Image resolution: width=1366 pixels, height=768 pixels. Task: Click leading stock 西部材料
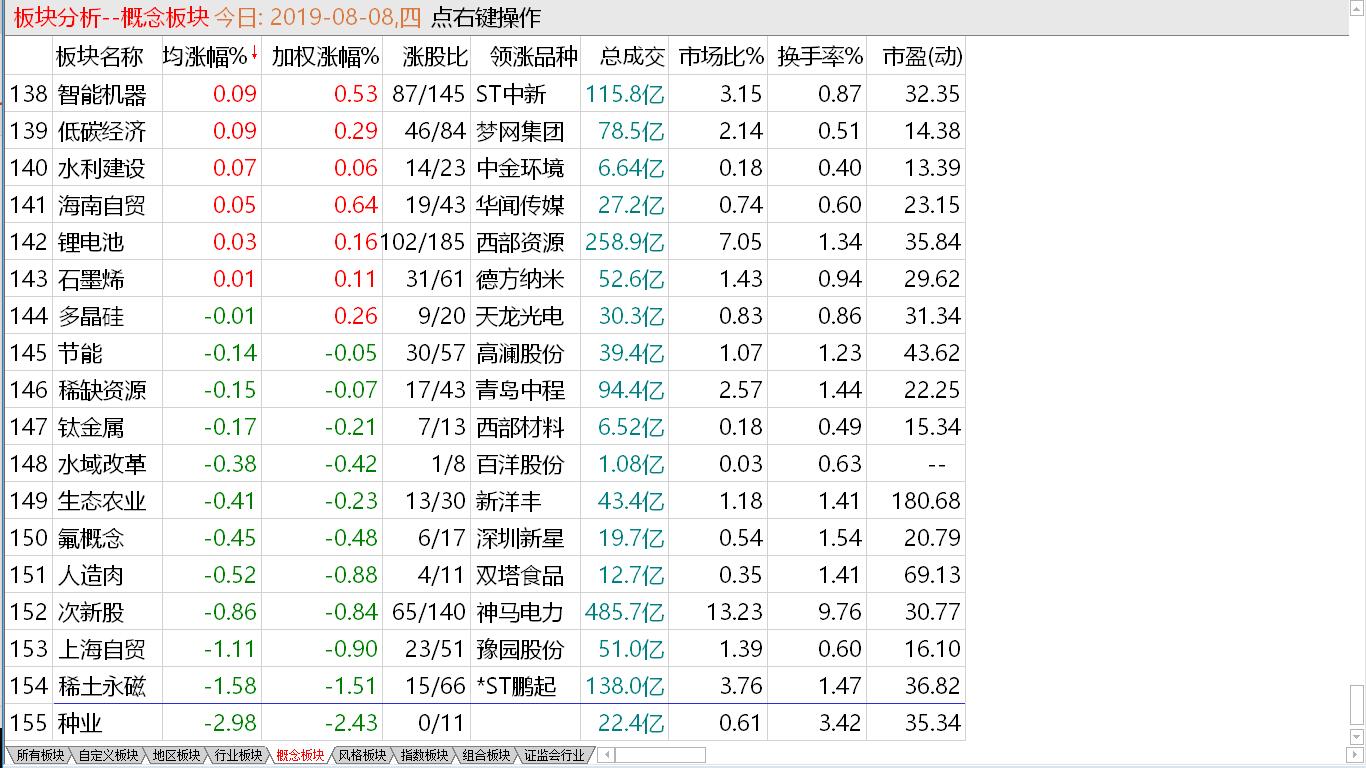[x=520, y=427]
